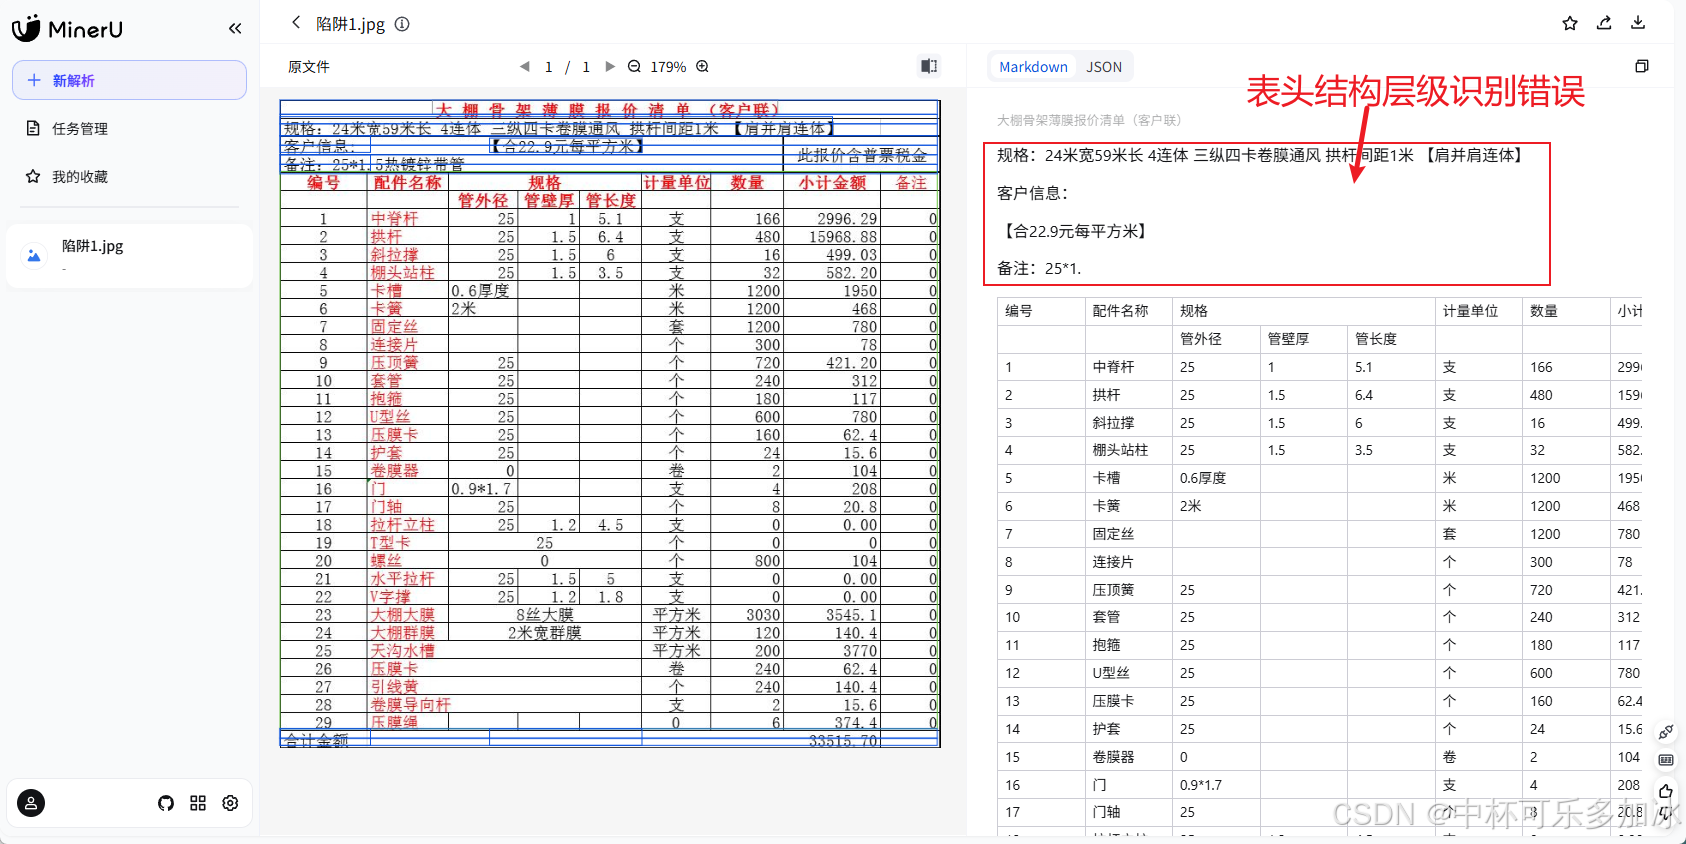Click the 数量 column header

coord(1566,311)
